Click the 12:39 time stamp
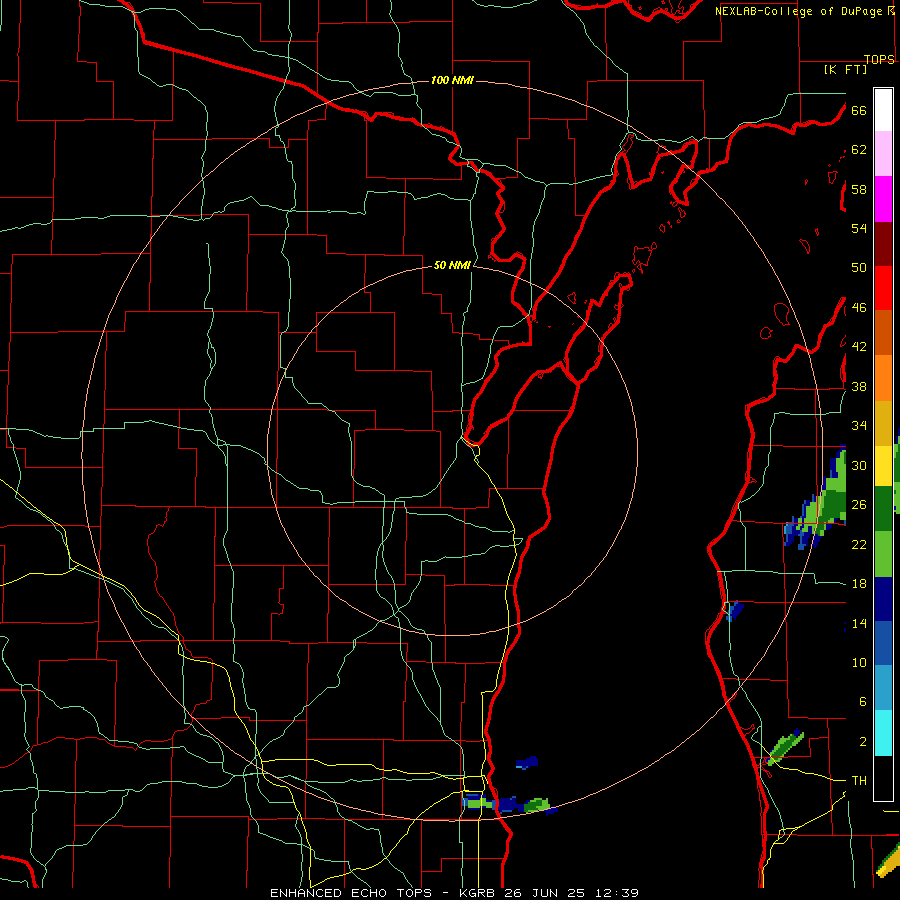900x900 pixels. tap(615, 893)
